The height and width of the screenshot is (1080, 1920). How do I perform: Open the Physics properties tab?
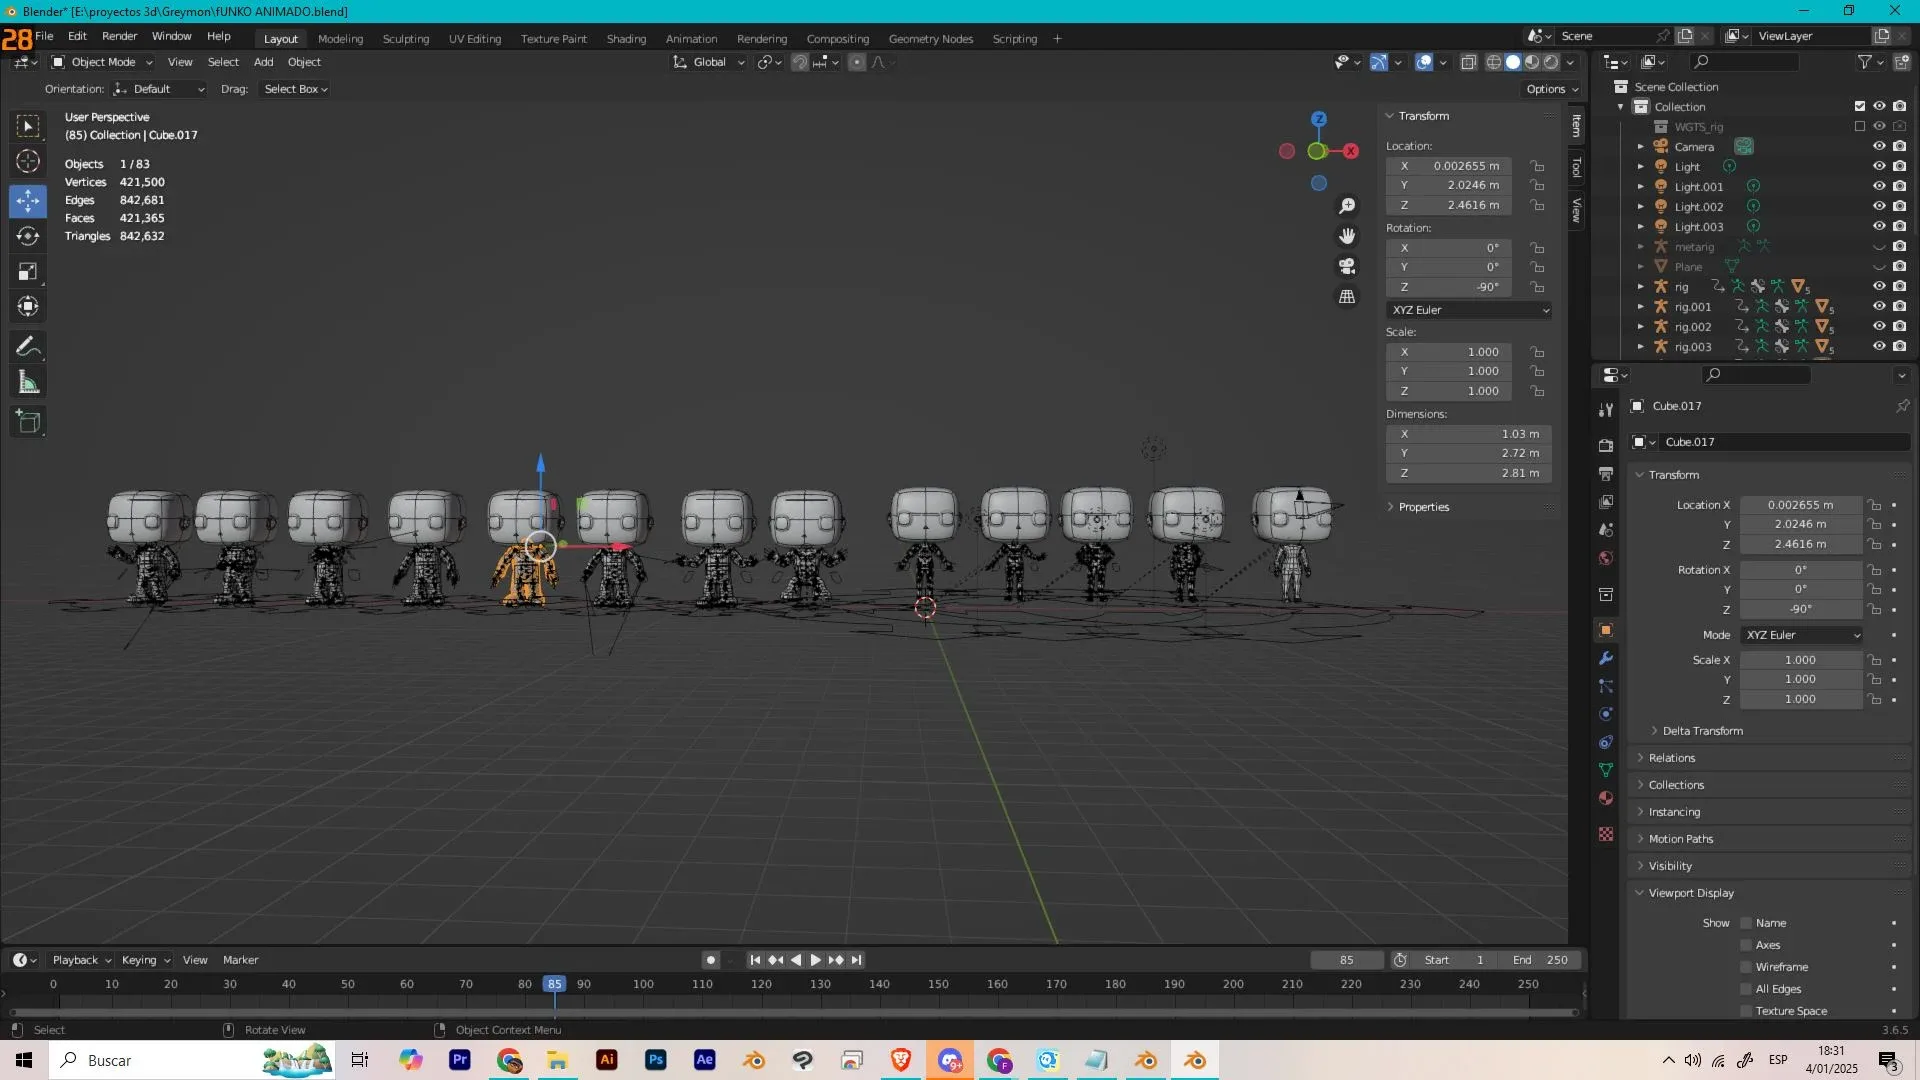click(x=1606, y=714)
